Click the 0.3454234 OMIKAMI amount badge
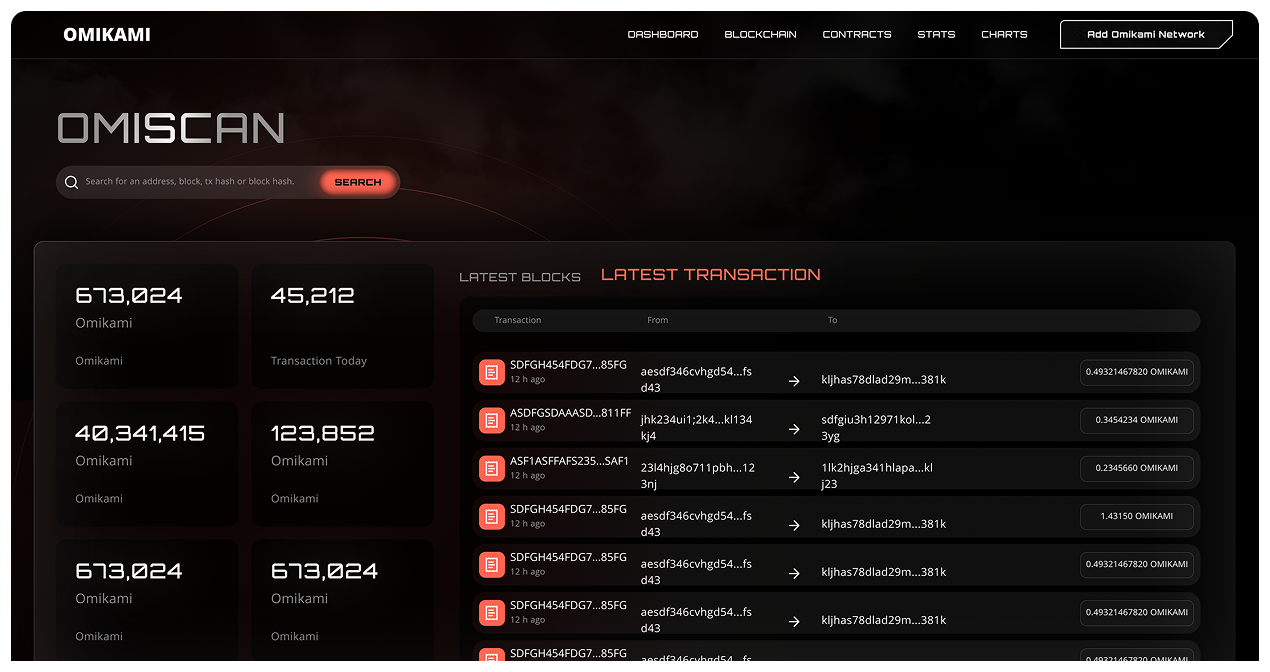The image size is (1270, 672). pos(1136,421)
